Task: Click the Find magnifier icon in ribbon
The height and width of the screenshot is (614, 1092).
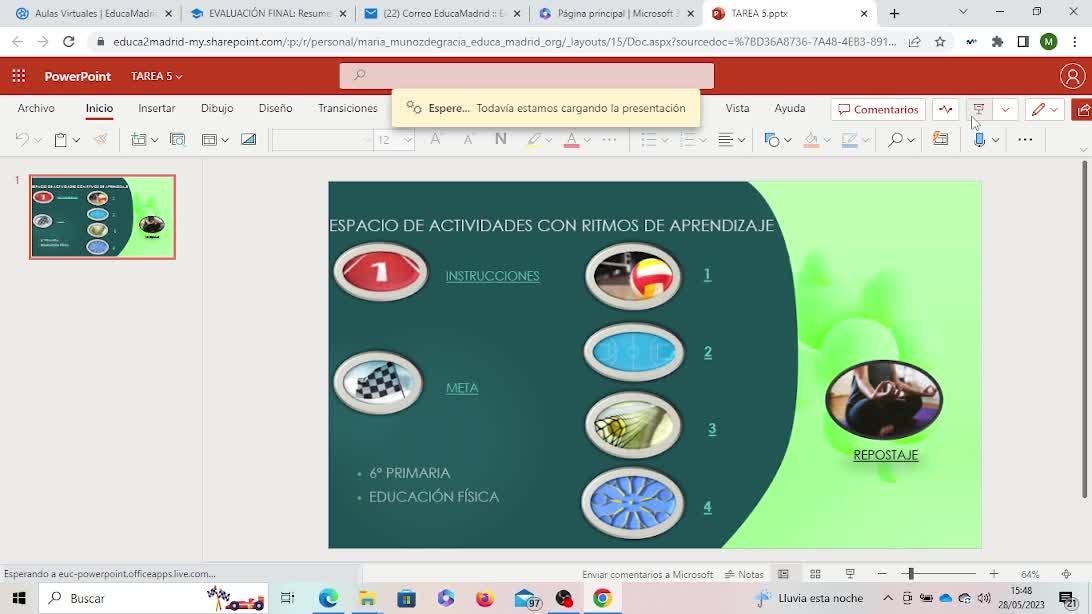Action: click(896, 140)
